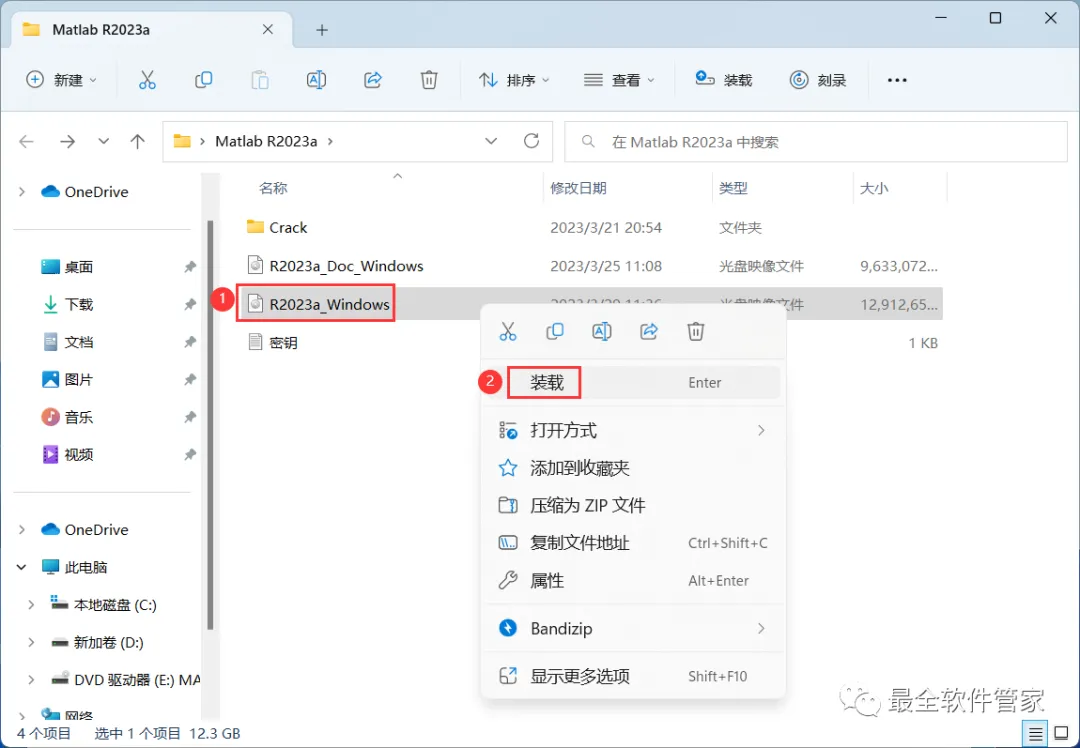Click the breadcrumb chevron after Matlab R2023a
Viewport: 1080px width, 748px height.
(x=330, y=142)
